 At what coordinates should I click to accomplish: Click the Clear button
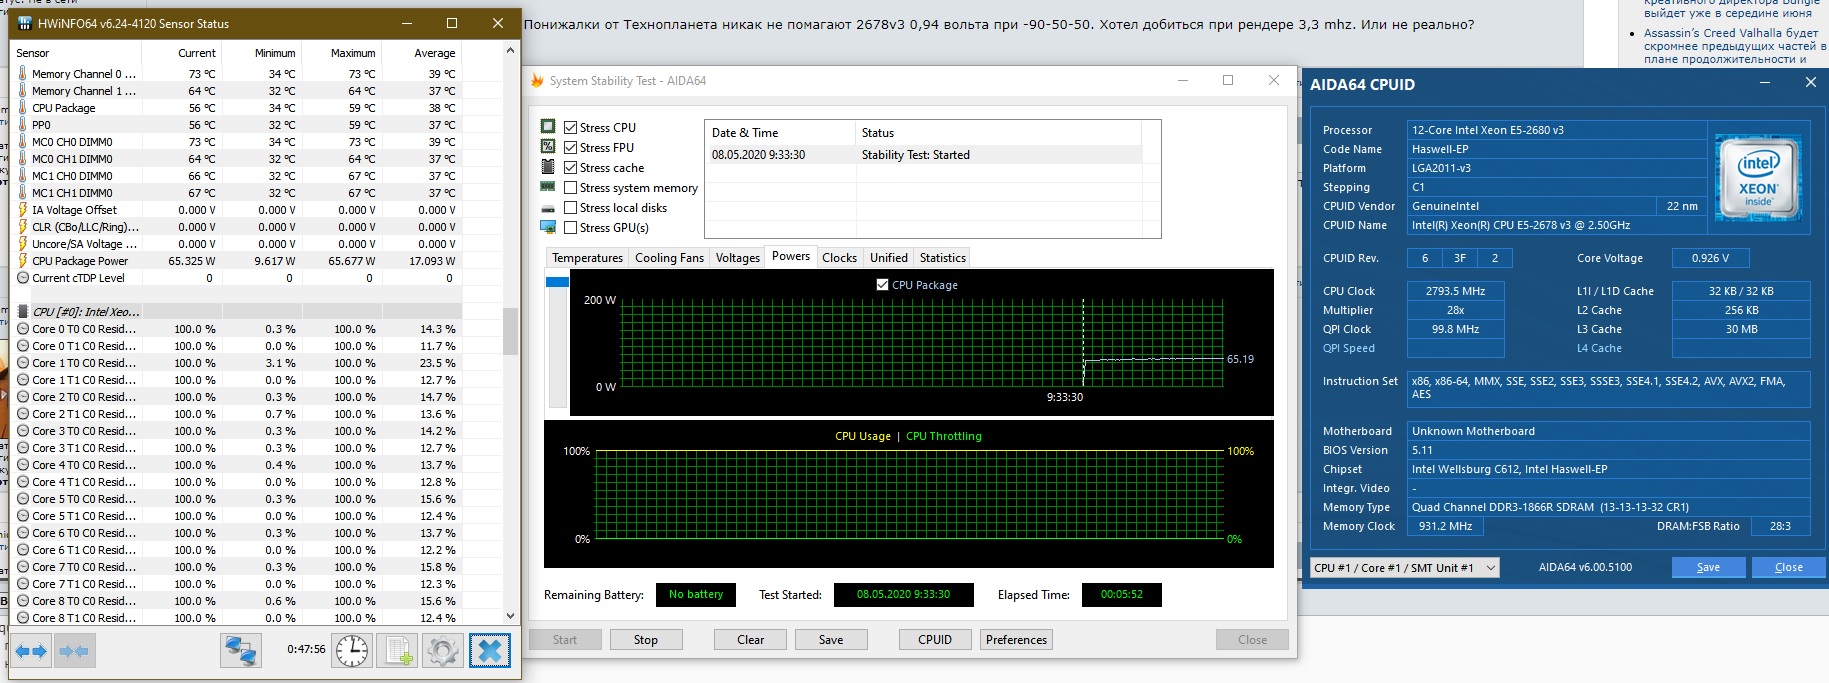click(751, 640)
